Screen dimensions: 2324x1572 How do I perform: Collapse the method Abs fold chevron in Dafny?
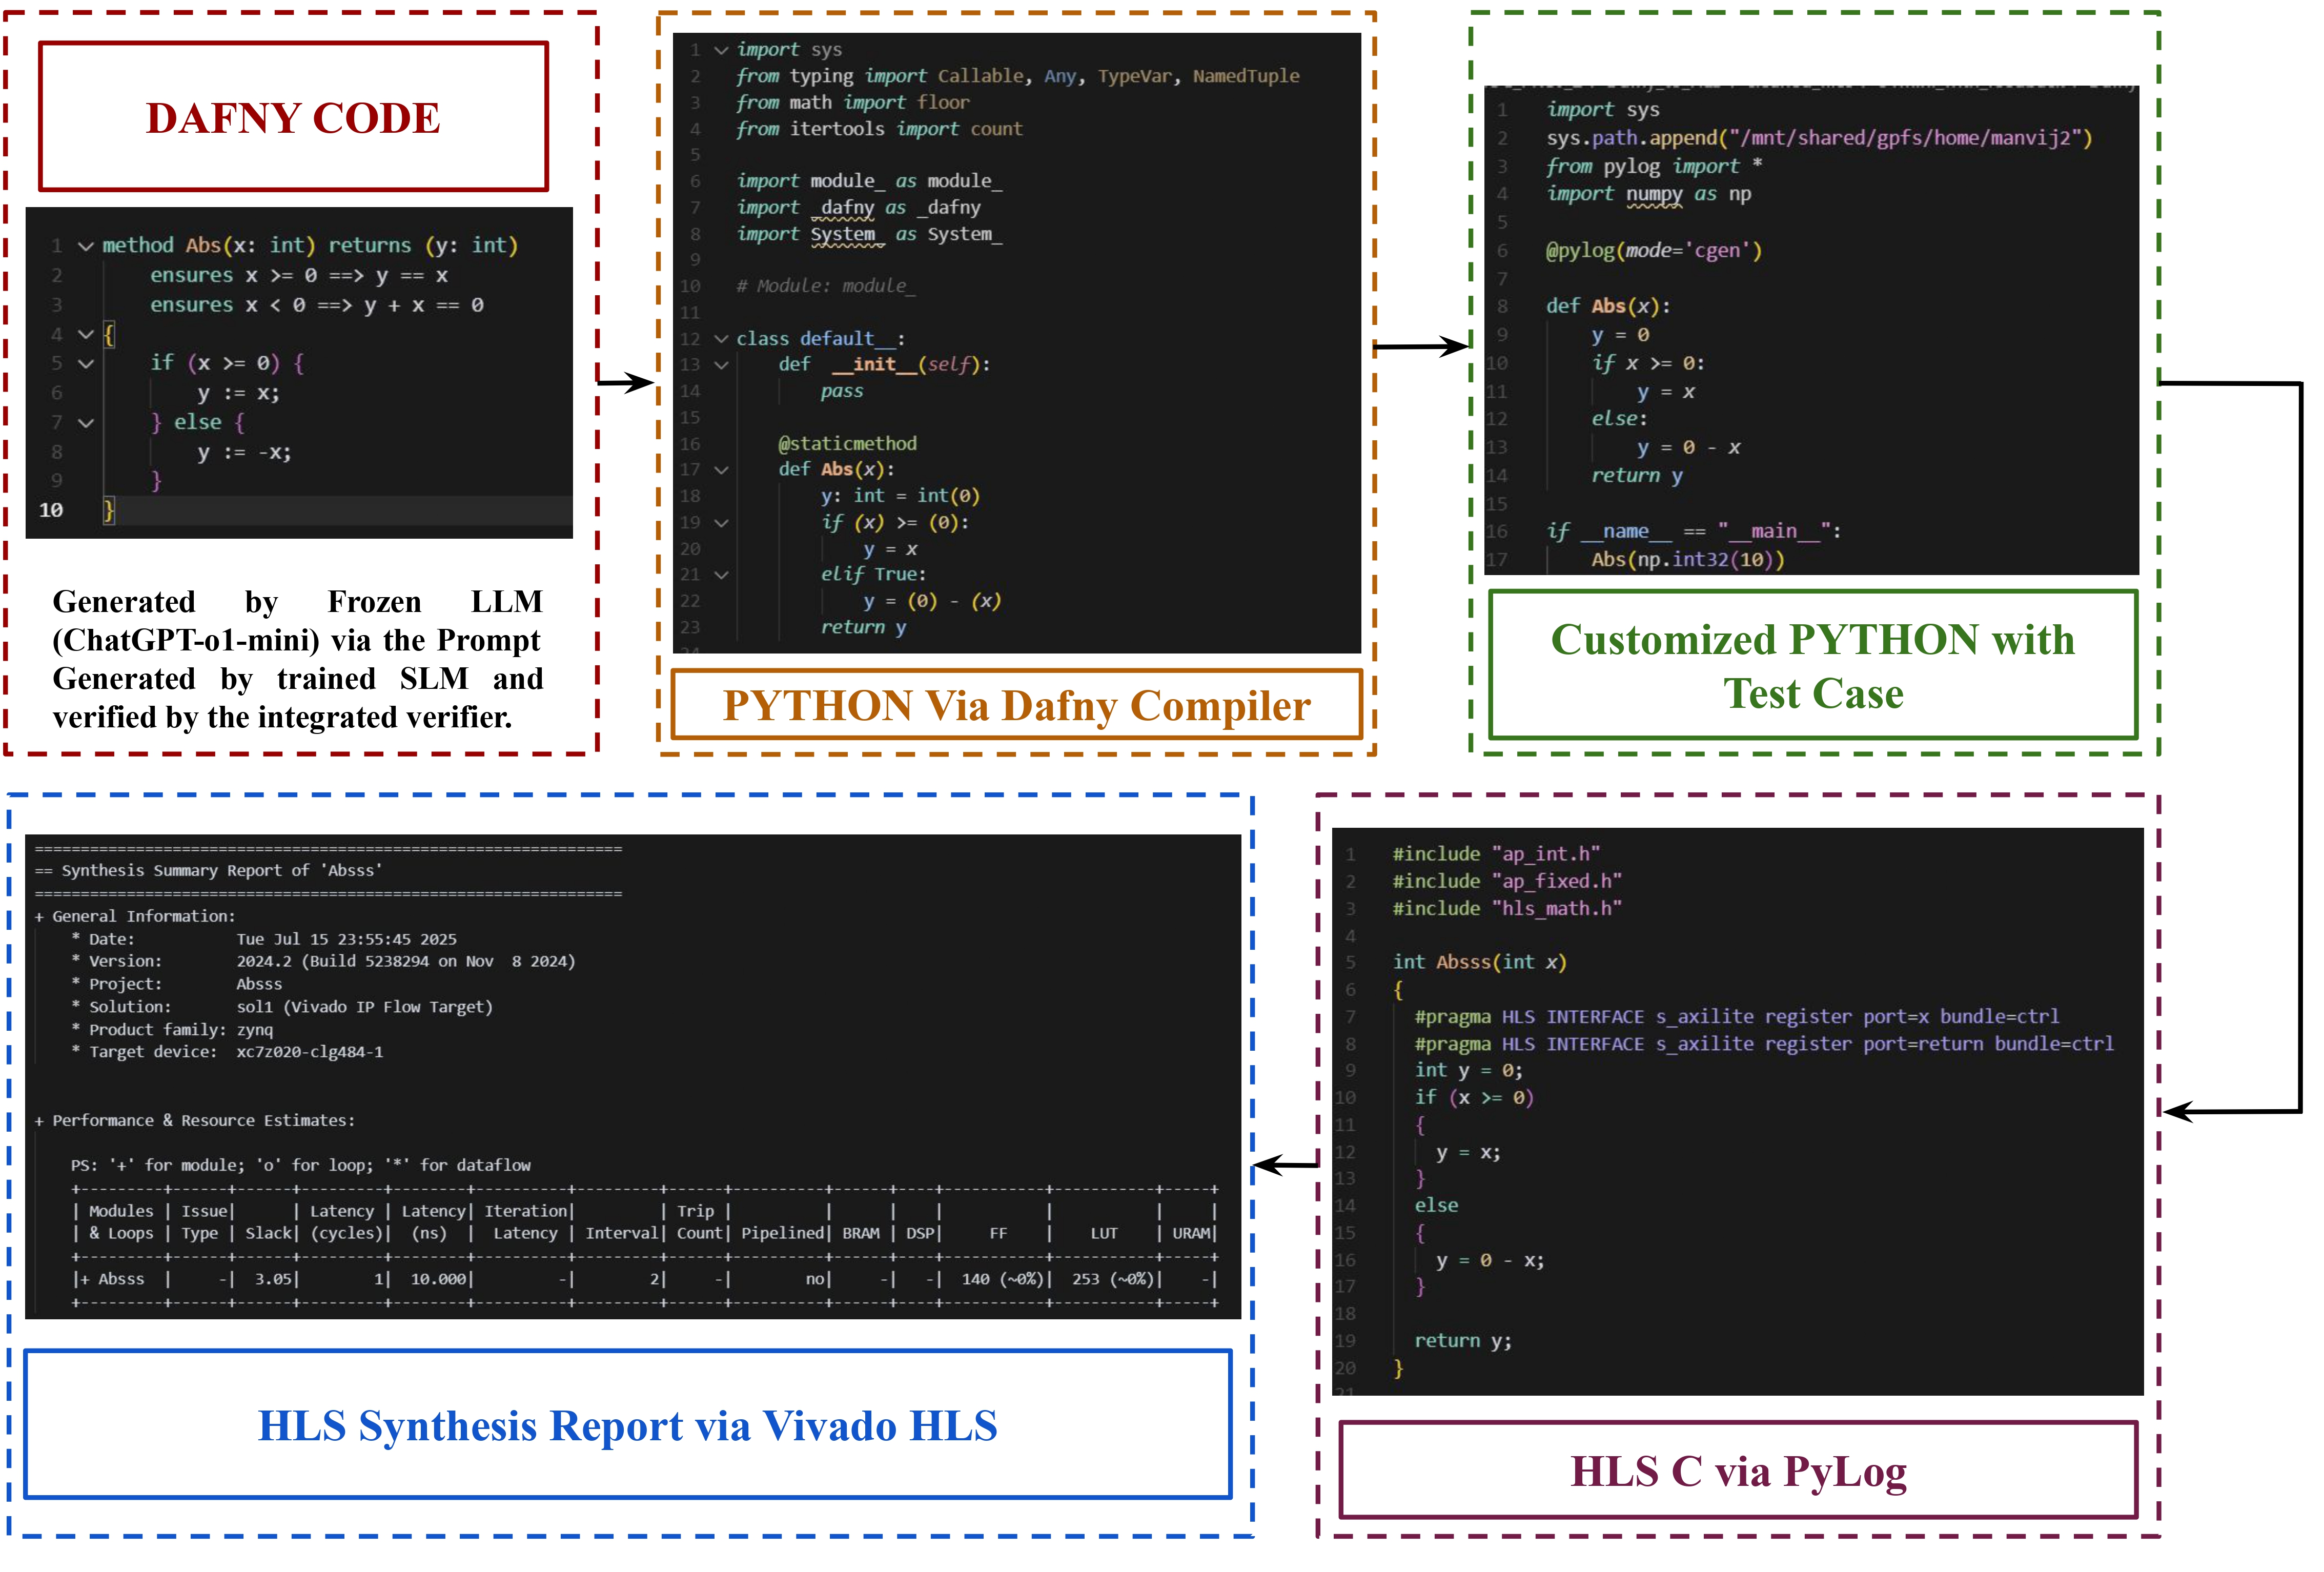[x=86, y=246]
